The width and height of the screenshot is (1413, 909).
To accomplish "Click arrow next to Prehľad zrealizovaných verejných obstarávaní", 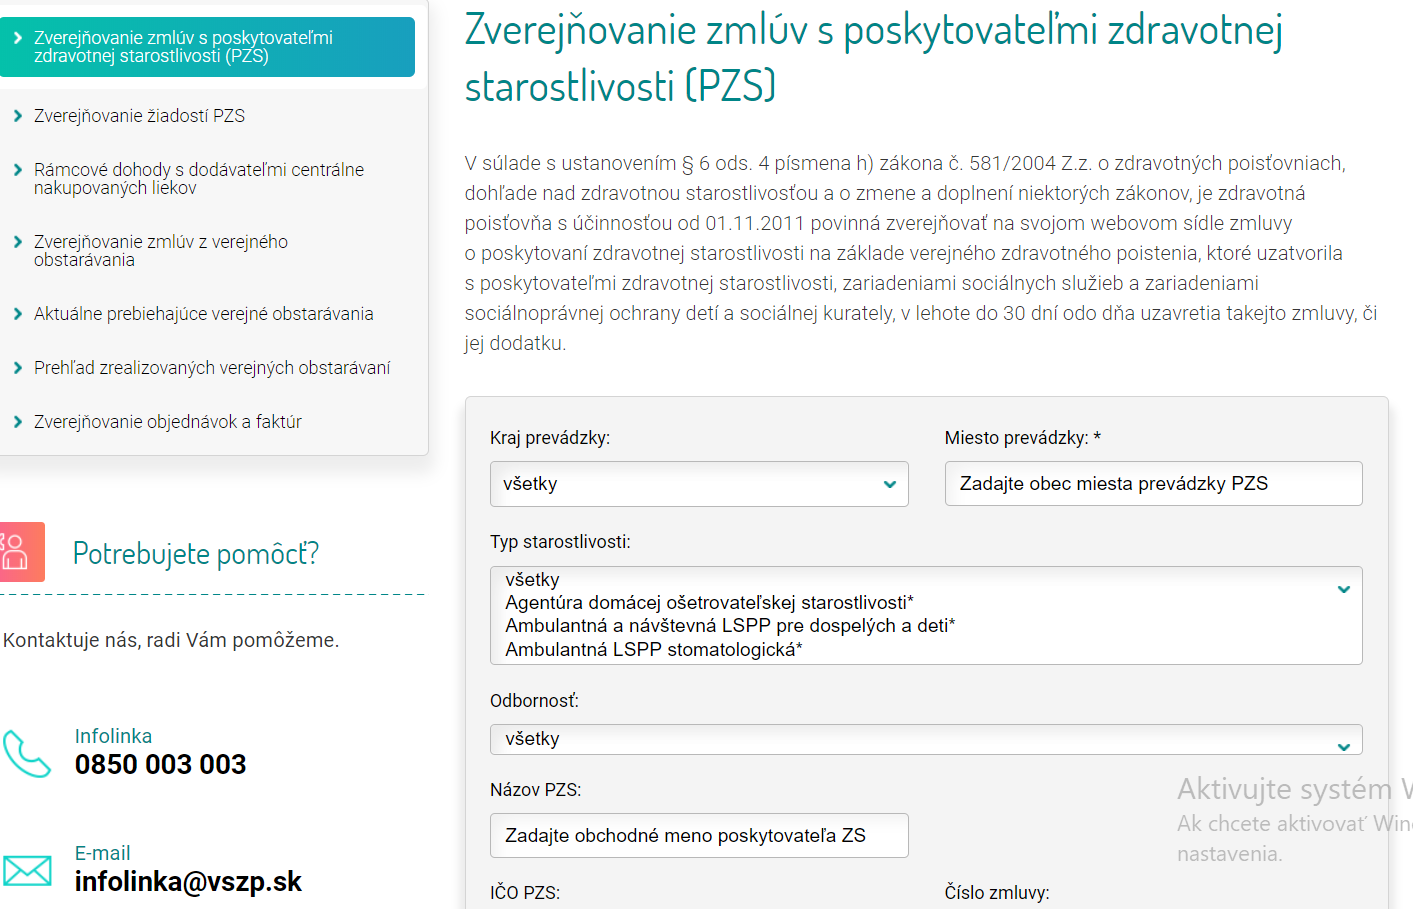I will click(x=18, y=368).
